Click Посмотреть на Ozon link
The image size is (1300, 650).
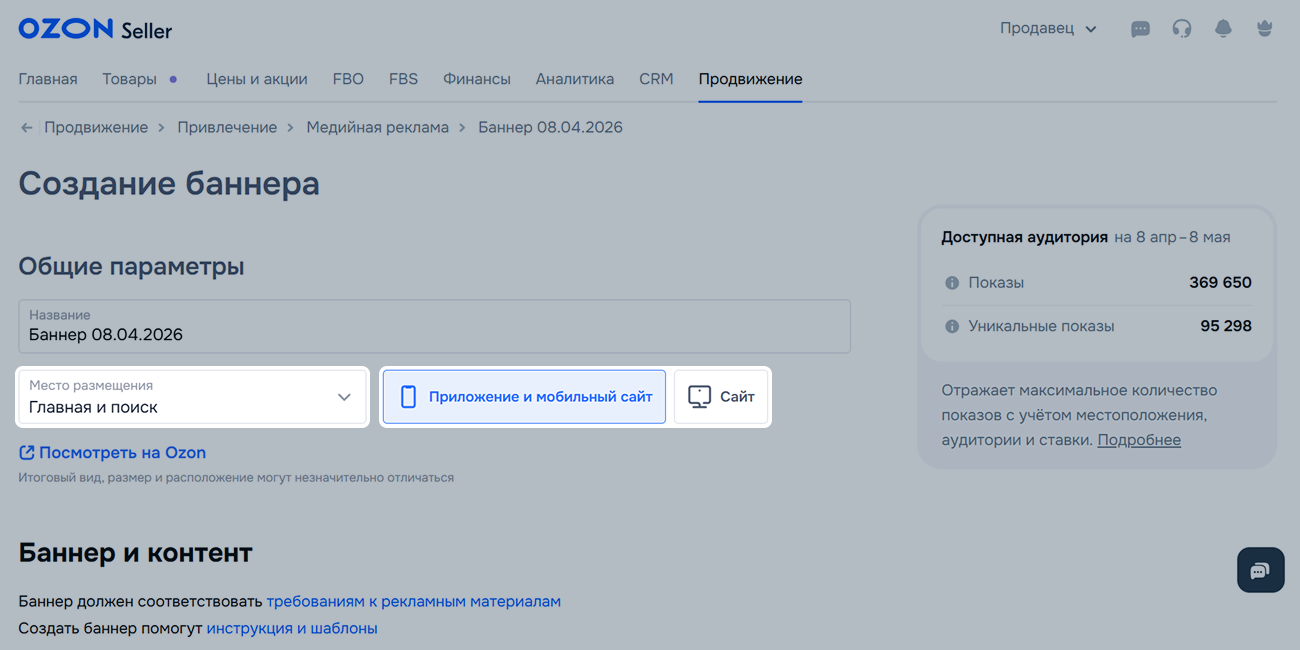point(113,453)
